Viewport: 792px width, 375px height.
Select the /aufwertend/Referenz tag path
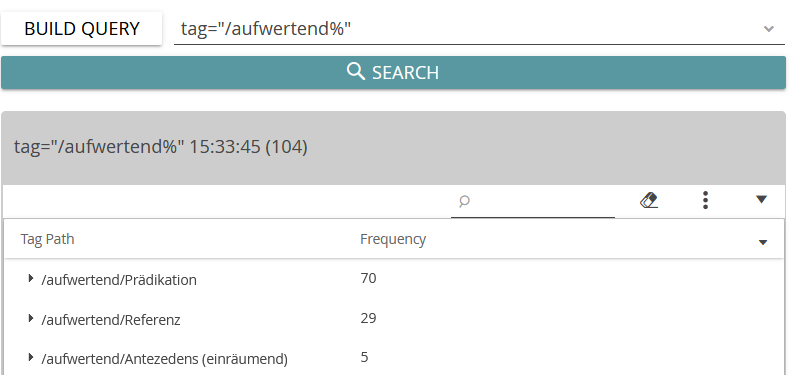(111, 320)
